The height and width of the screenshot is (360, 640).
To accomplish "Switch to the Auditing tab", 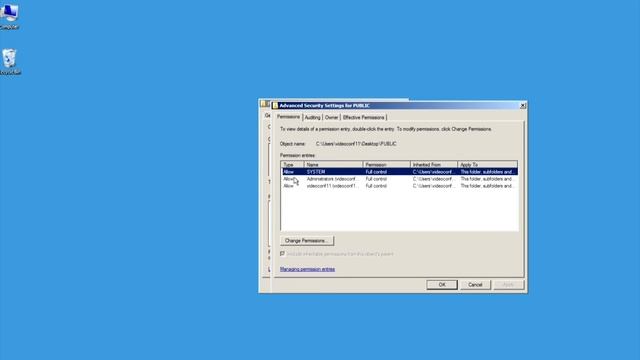I will pos(313,118).
